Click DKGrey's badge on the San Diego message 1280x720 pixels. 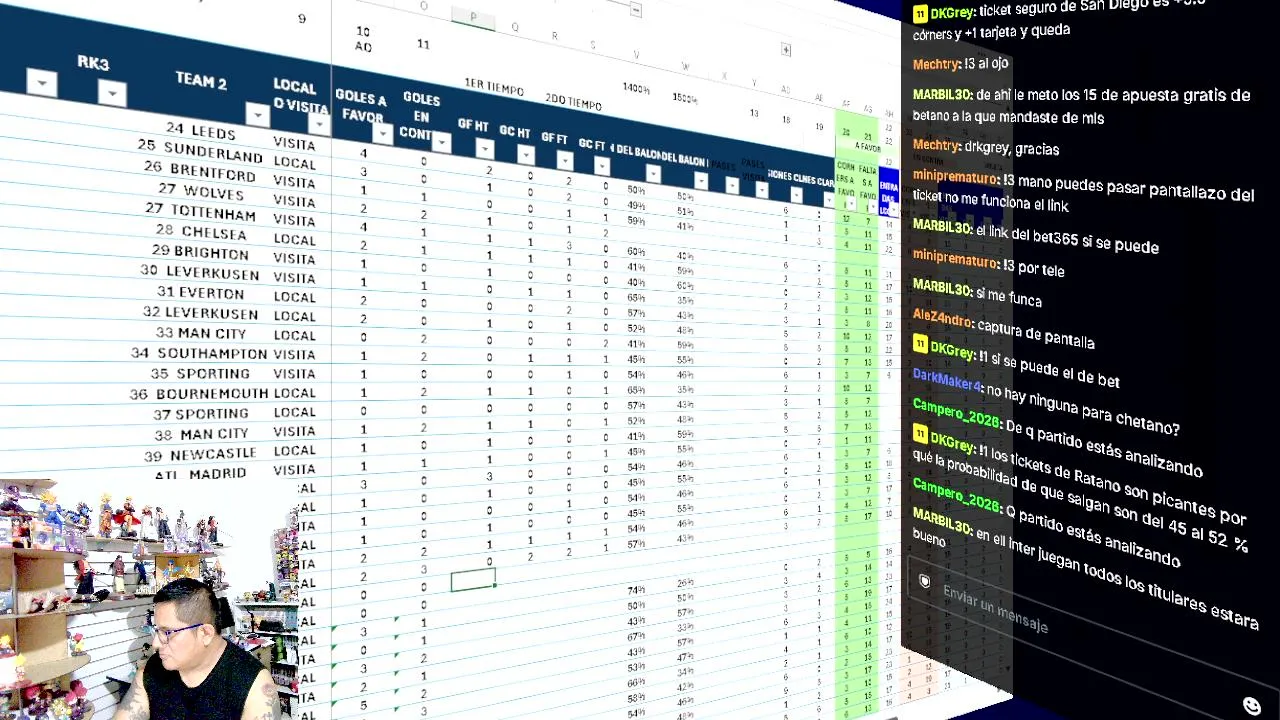coord(920,13)
